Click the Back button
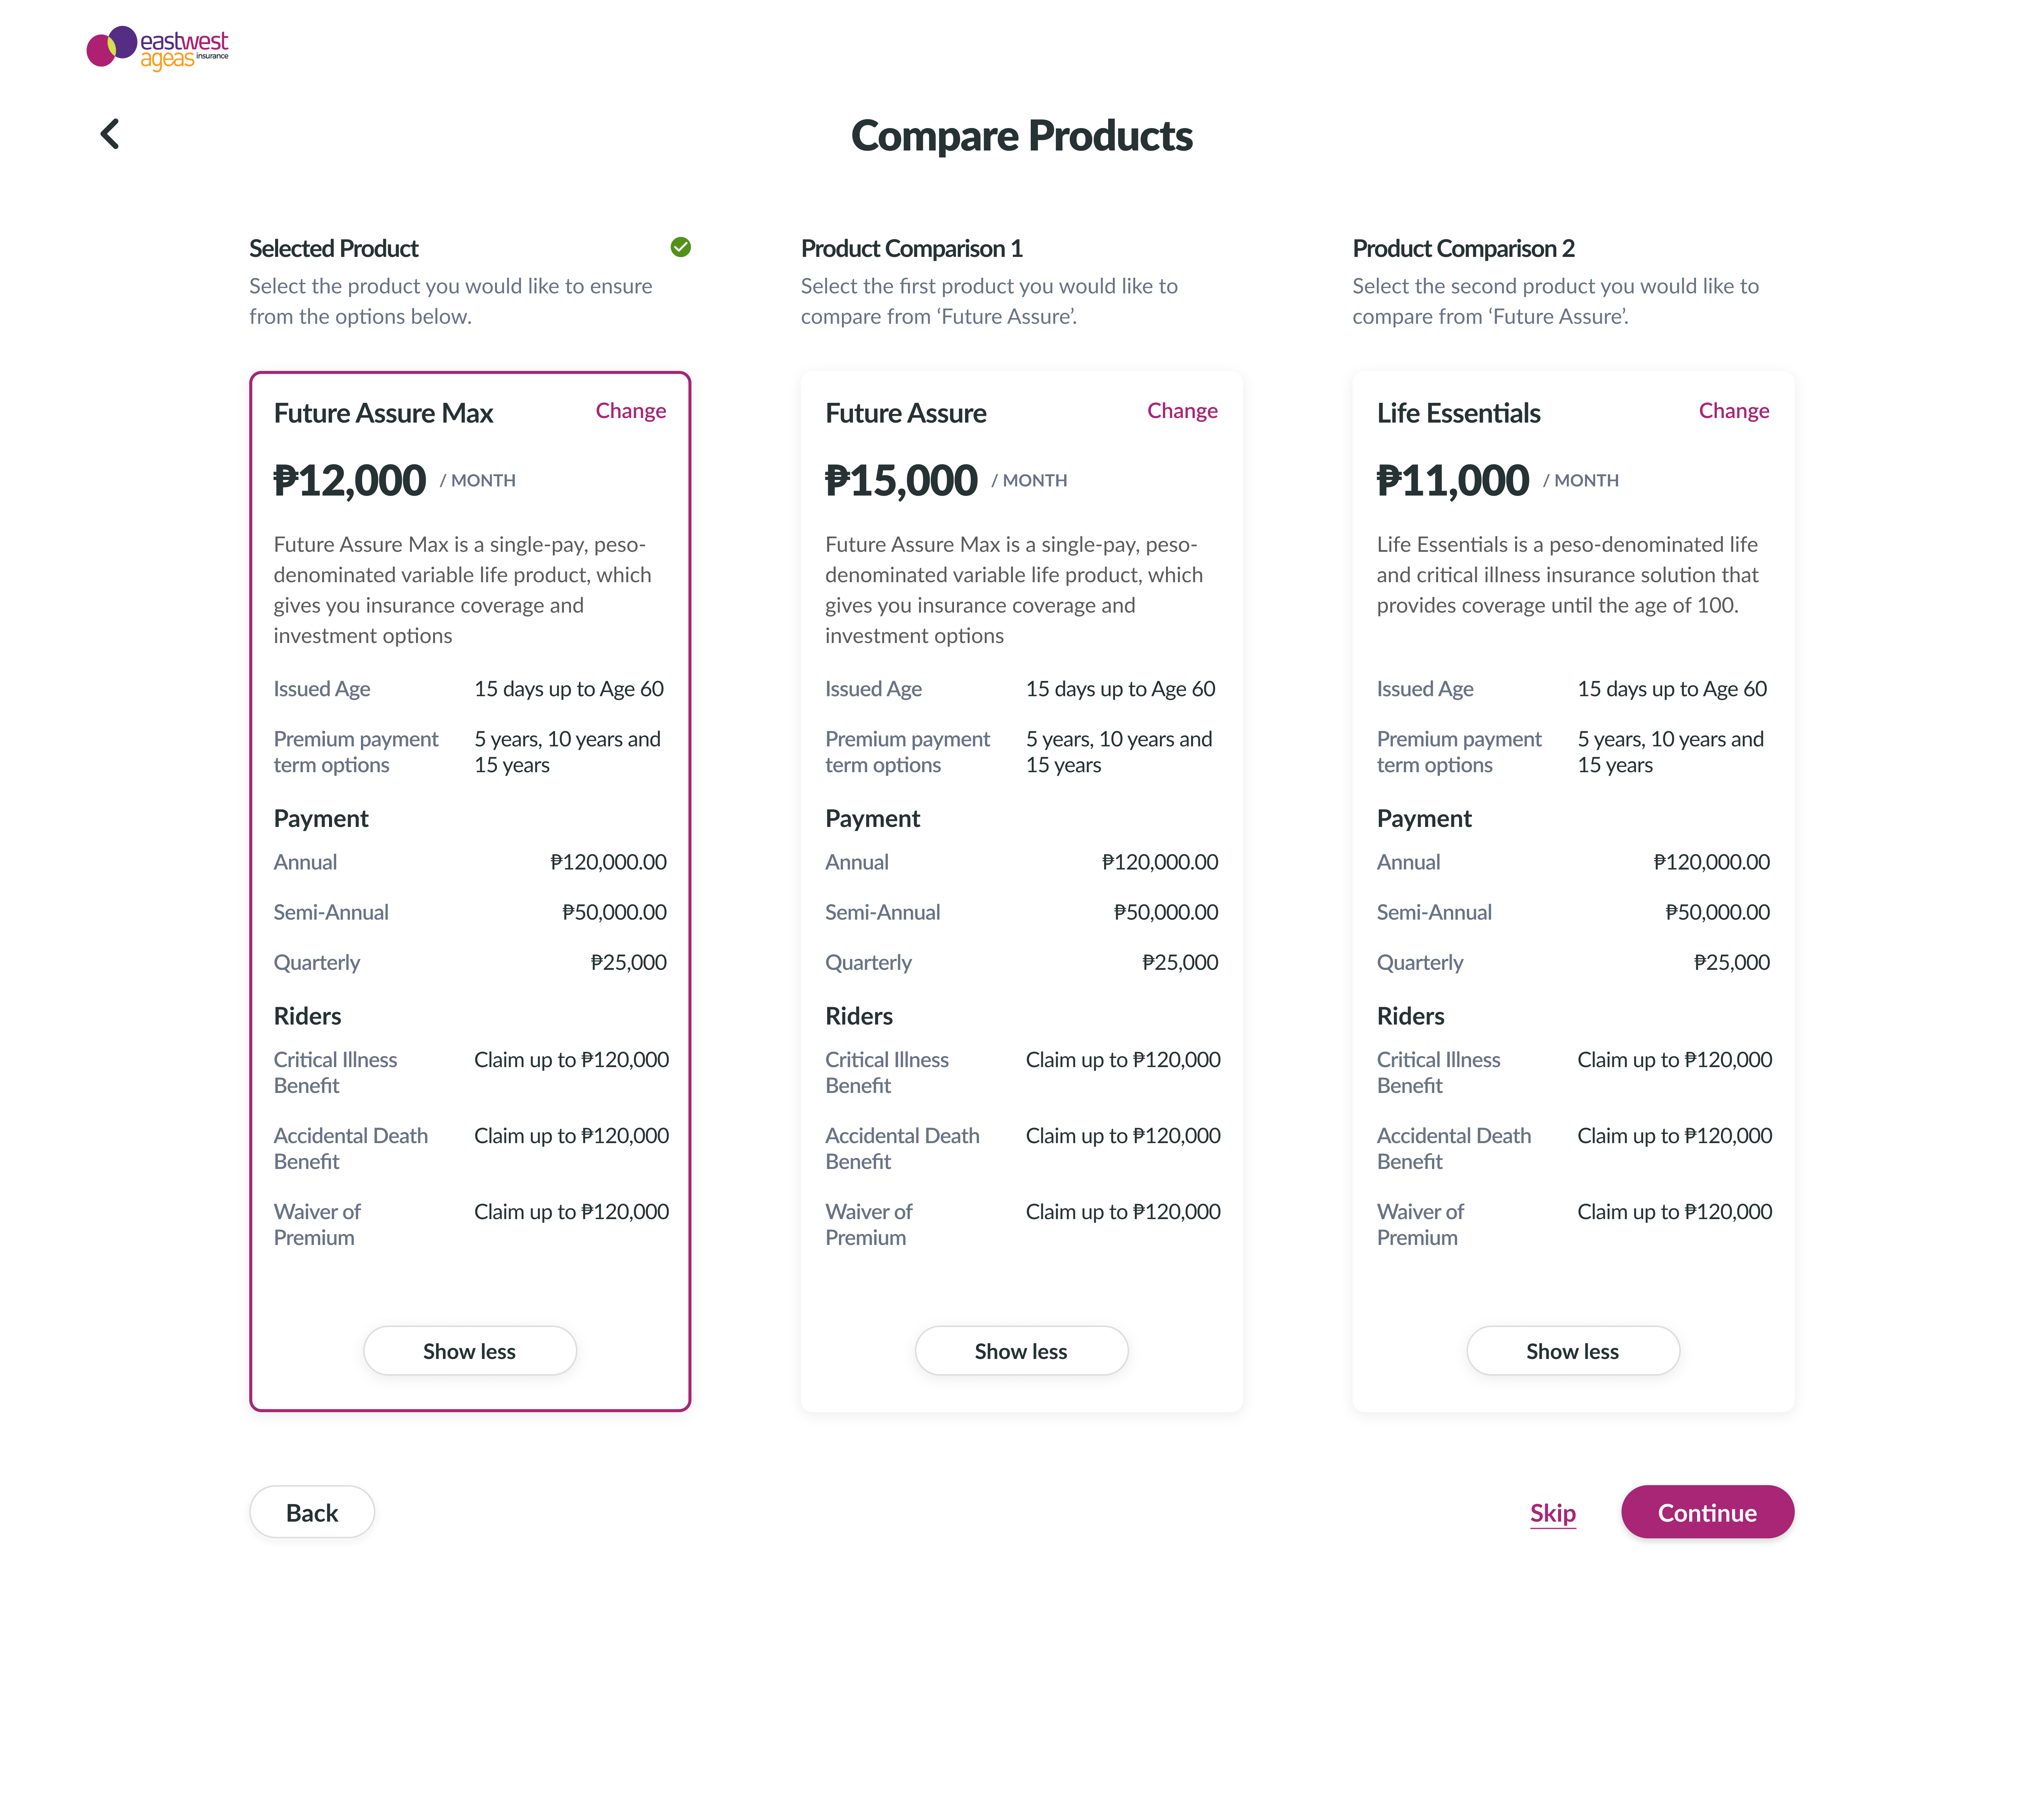Viewport: 2044px width, 1815px height. (312, 1512)
